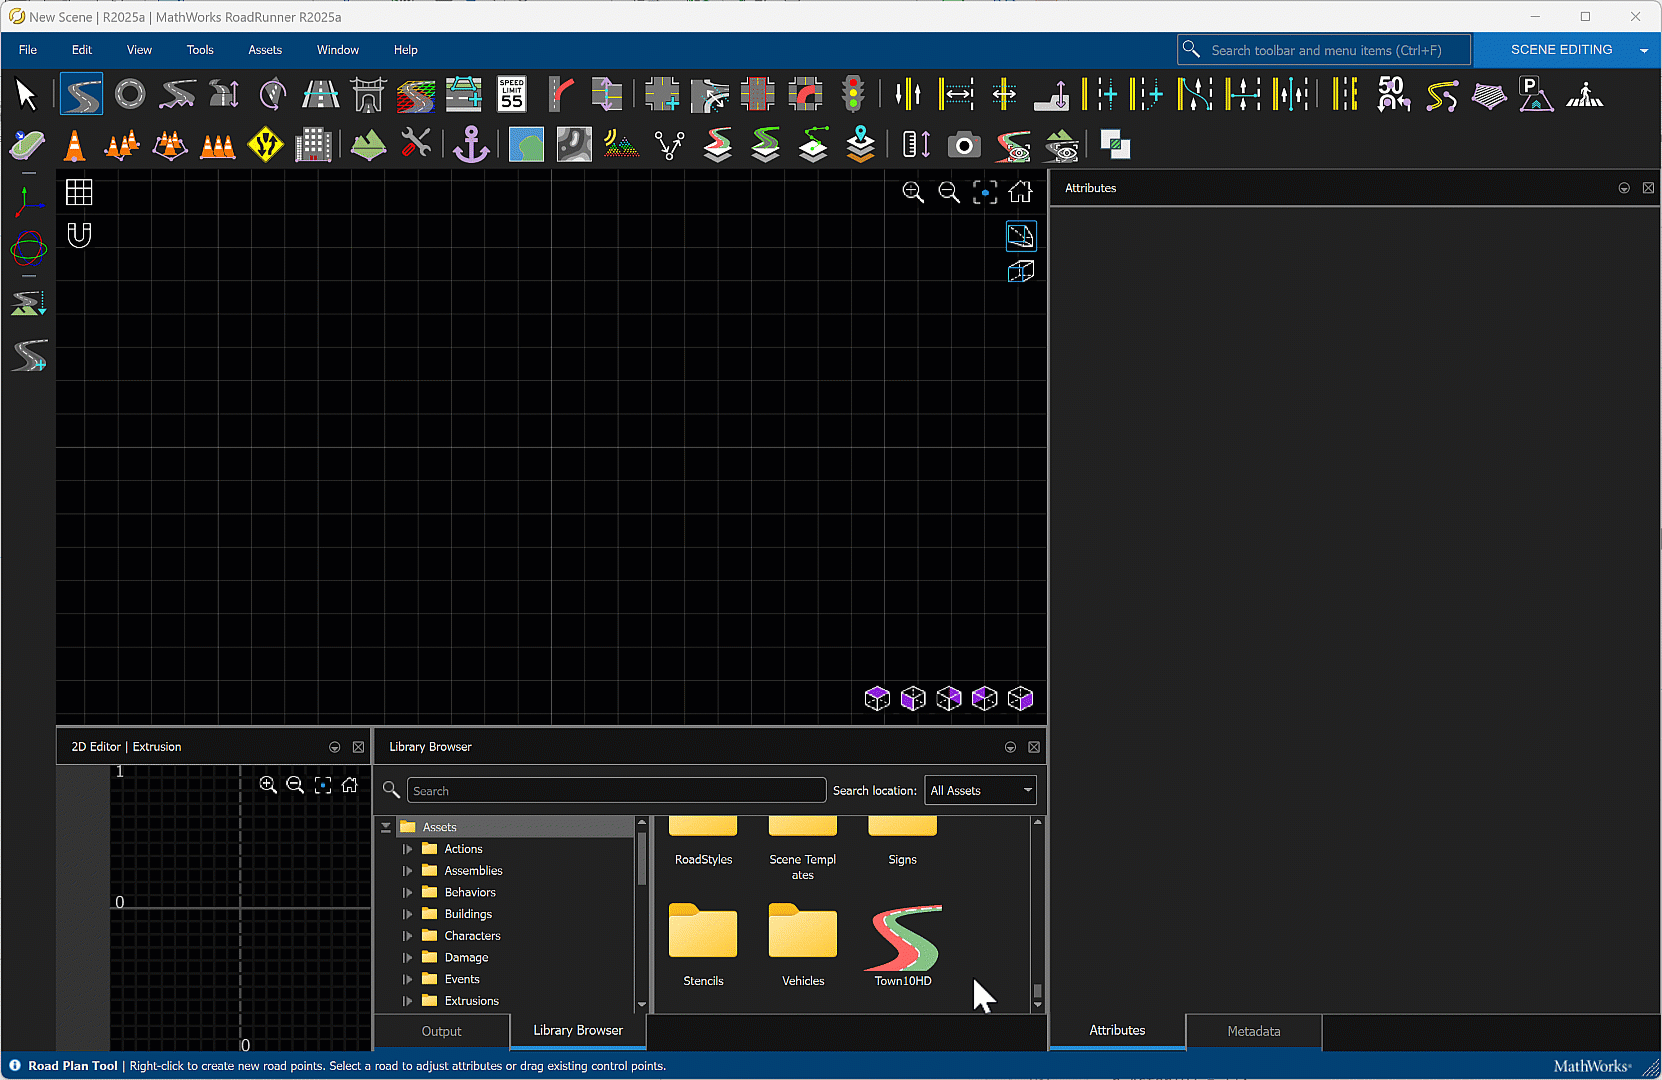The image size is (1662, 1080).
Task: Open the SCENE EDITING mode dropdown arrow
Action: (x=1644, y=50)
